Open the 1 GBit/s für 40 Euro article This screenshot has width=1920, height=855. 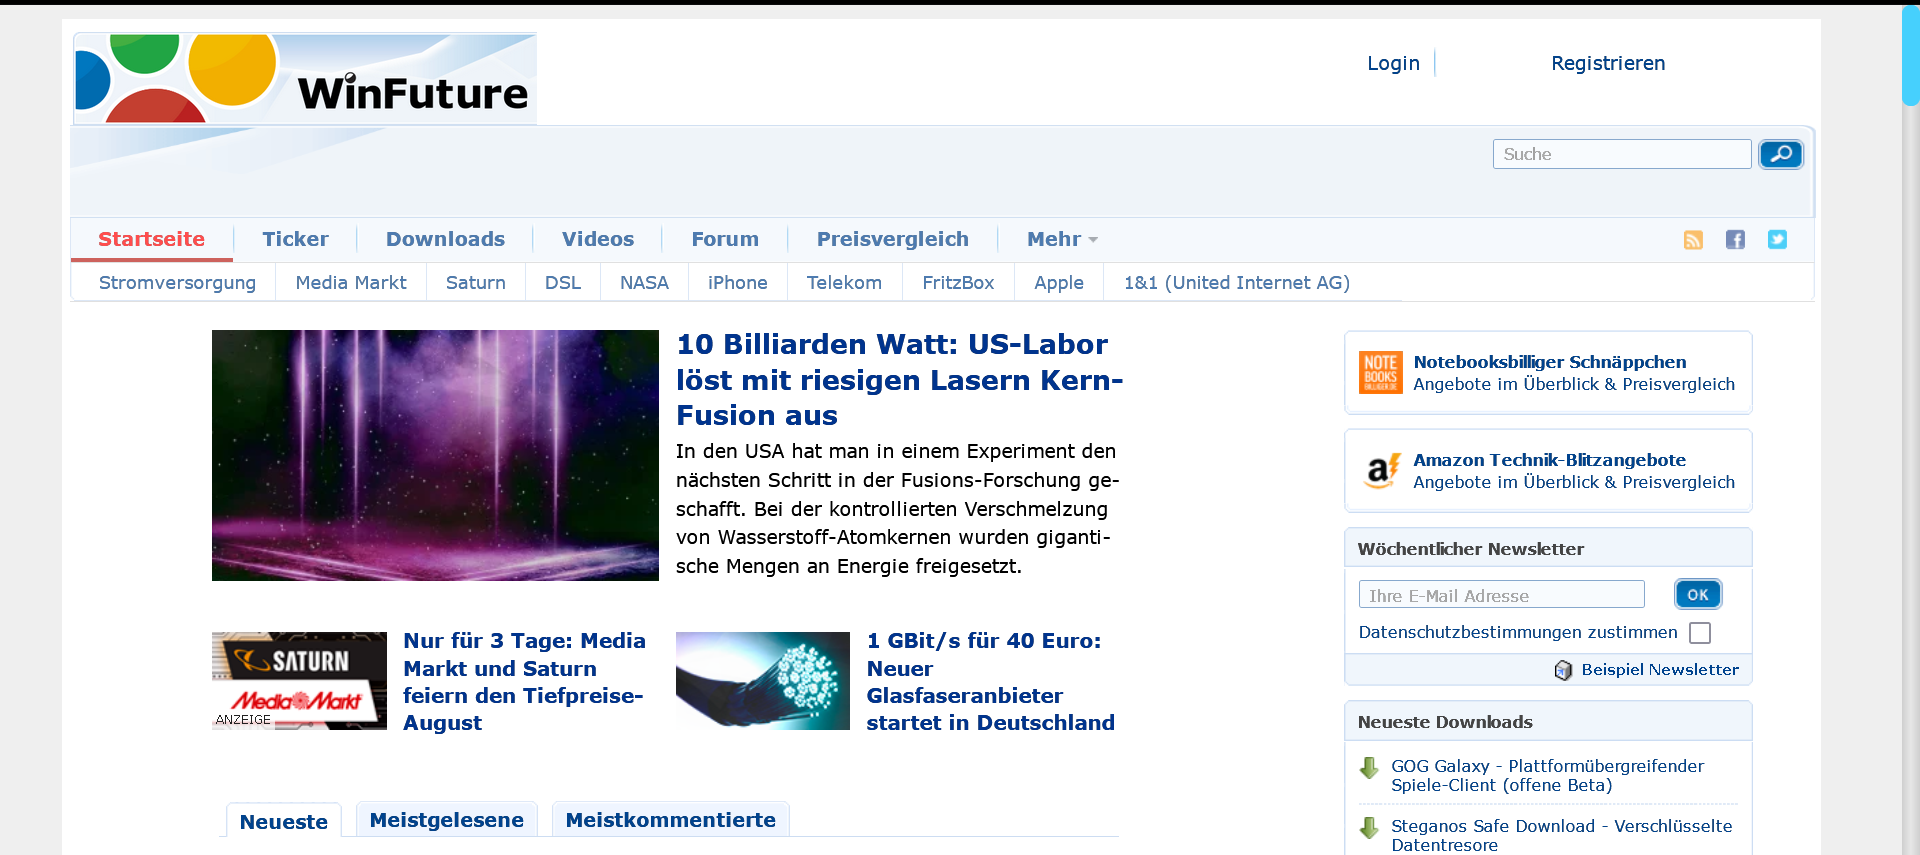[x=990, y=681]
